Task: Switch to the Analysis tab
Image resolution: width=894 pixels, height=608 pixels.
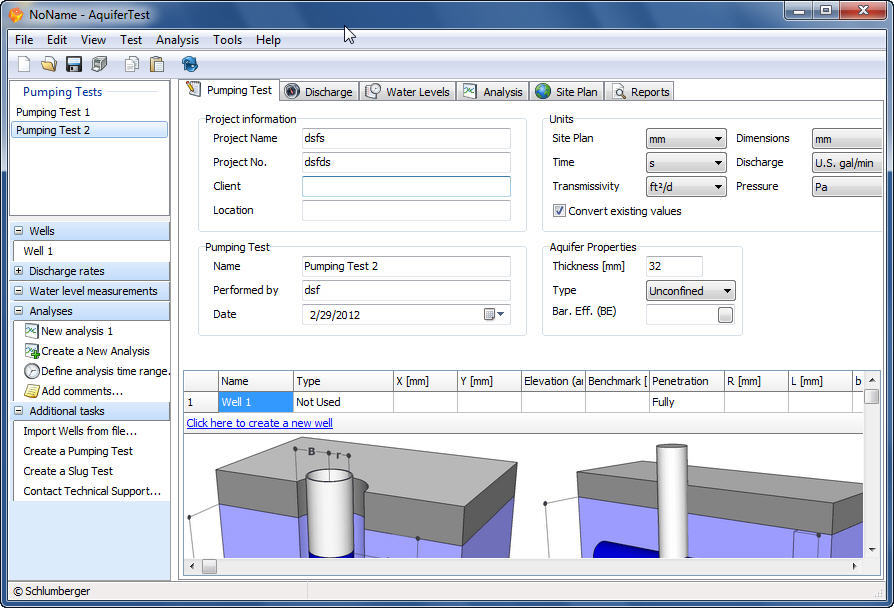Action: coord(494,91)
